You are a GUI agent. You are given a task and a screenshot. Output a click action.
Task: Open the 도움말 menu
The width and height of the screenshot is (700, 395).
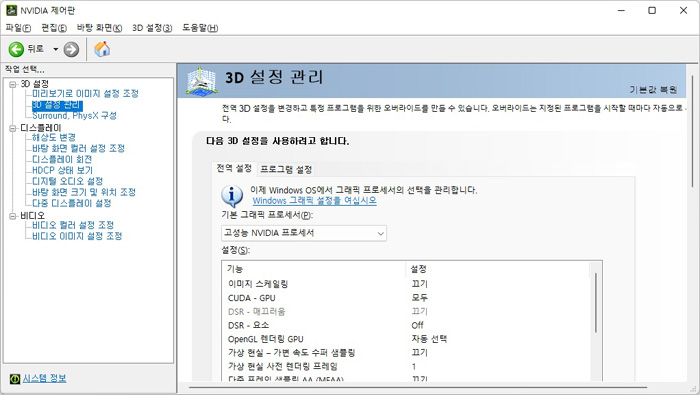[200, 28]
